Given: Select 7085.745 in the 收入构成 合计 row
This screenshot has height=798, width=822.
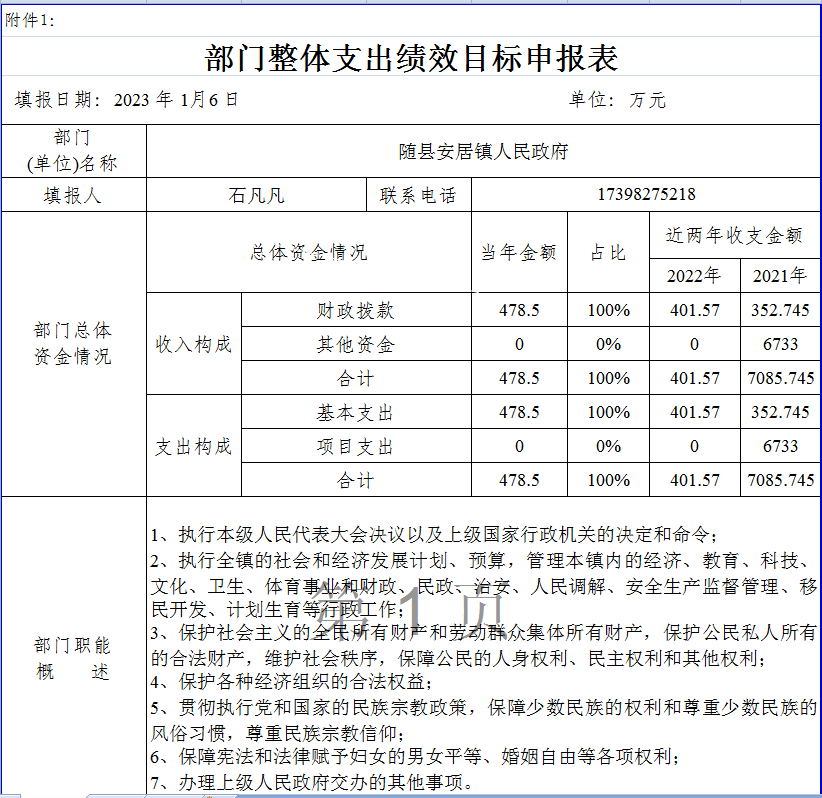Looking at the screenshot, I should [780, 378].
